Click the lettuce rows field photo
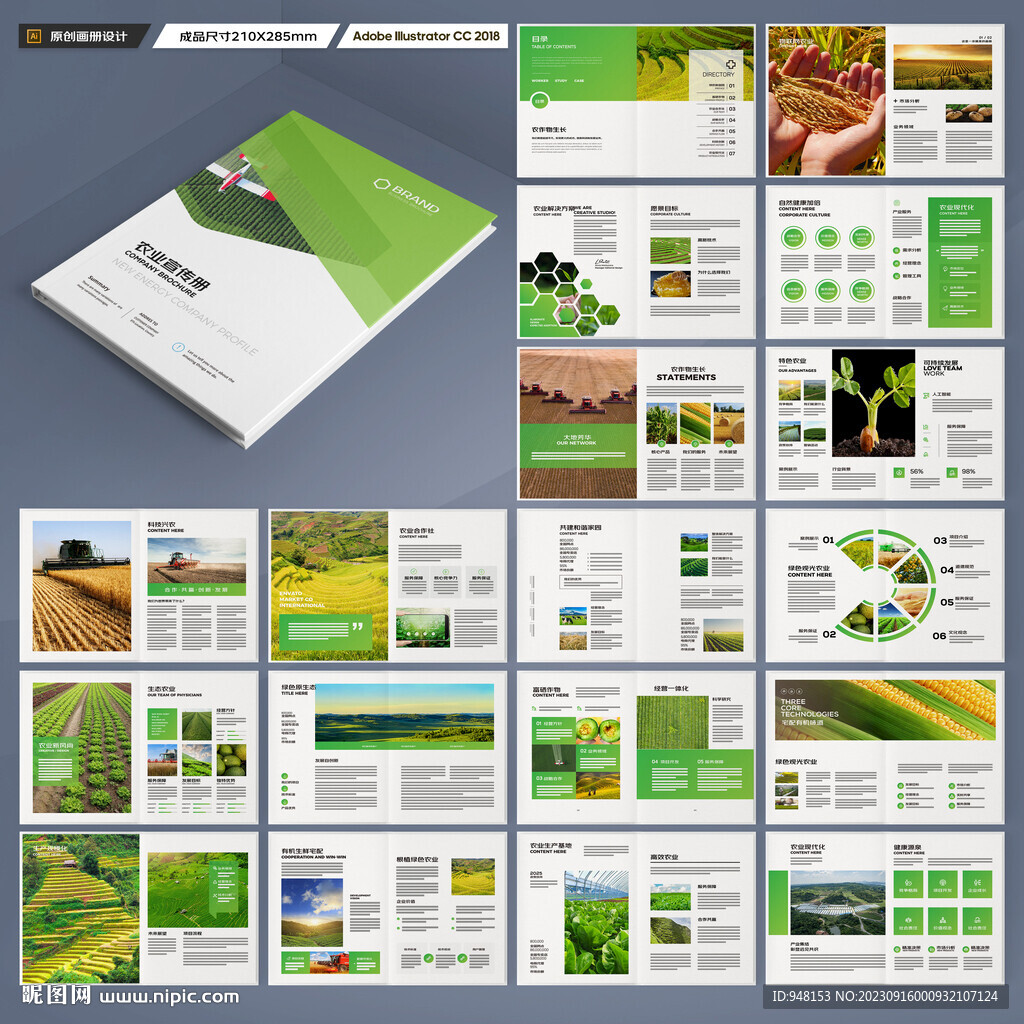 tap(82, 748)
